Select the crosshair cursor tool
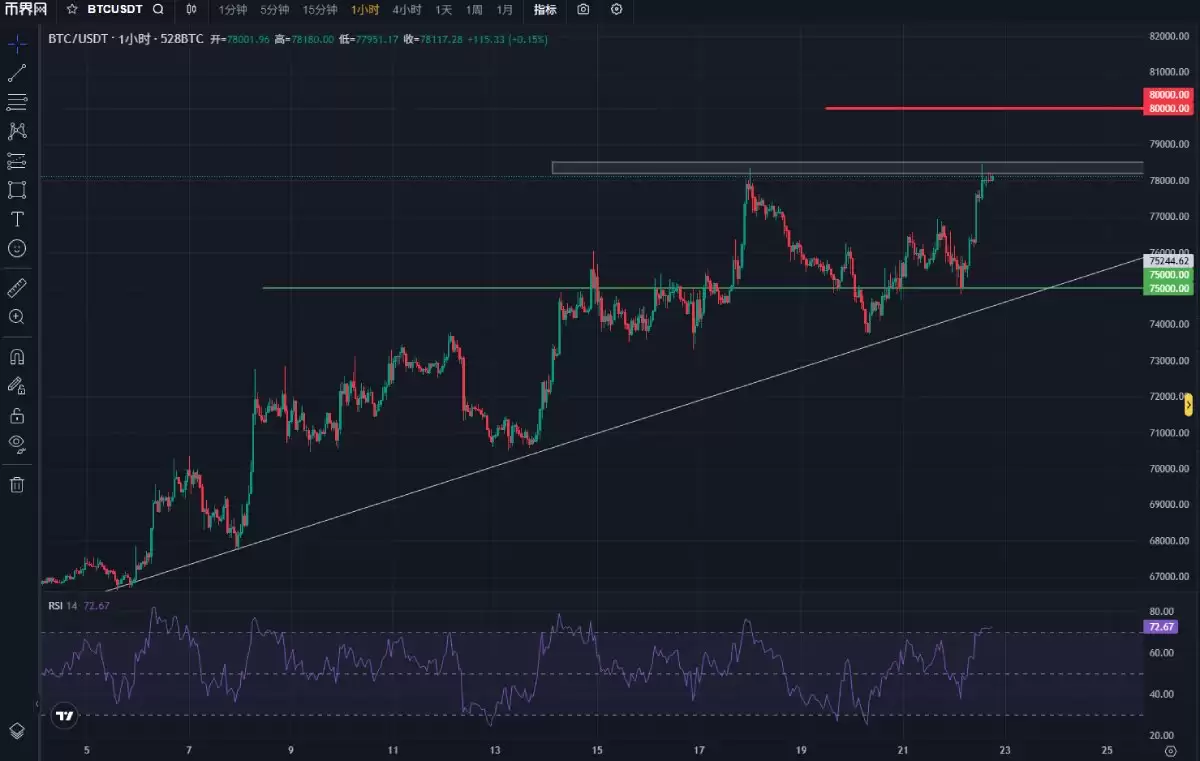Screen dimensions: 1200x761 tap(17, 44)
